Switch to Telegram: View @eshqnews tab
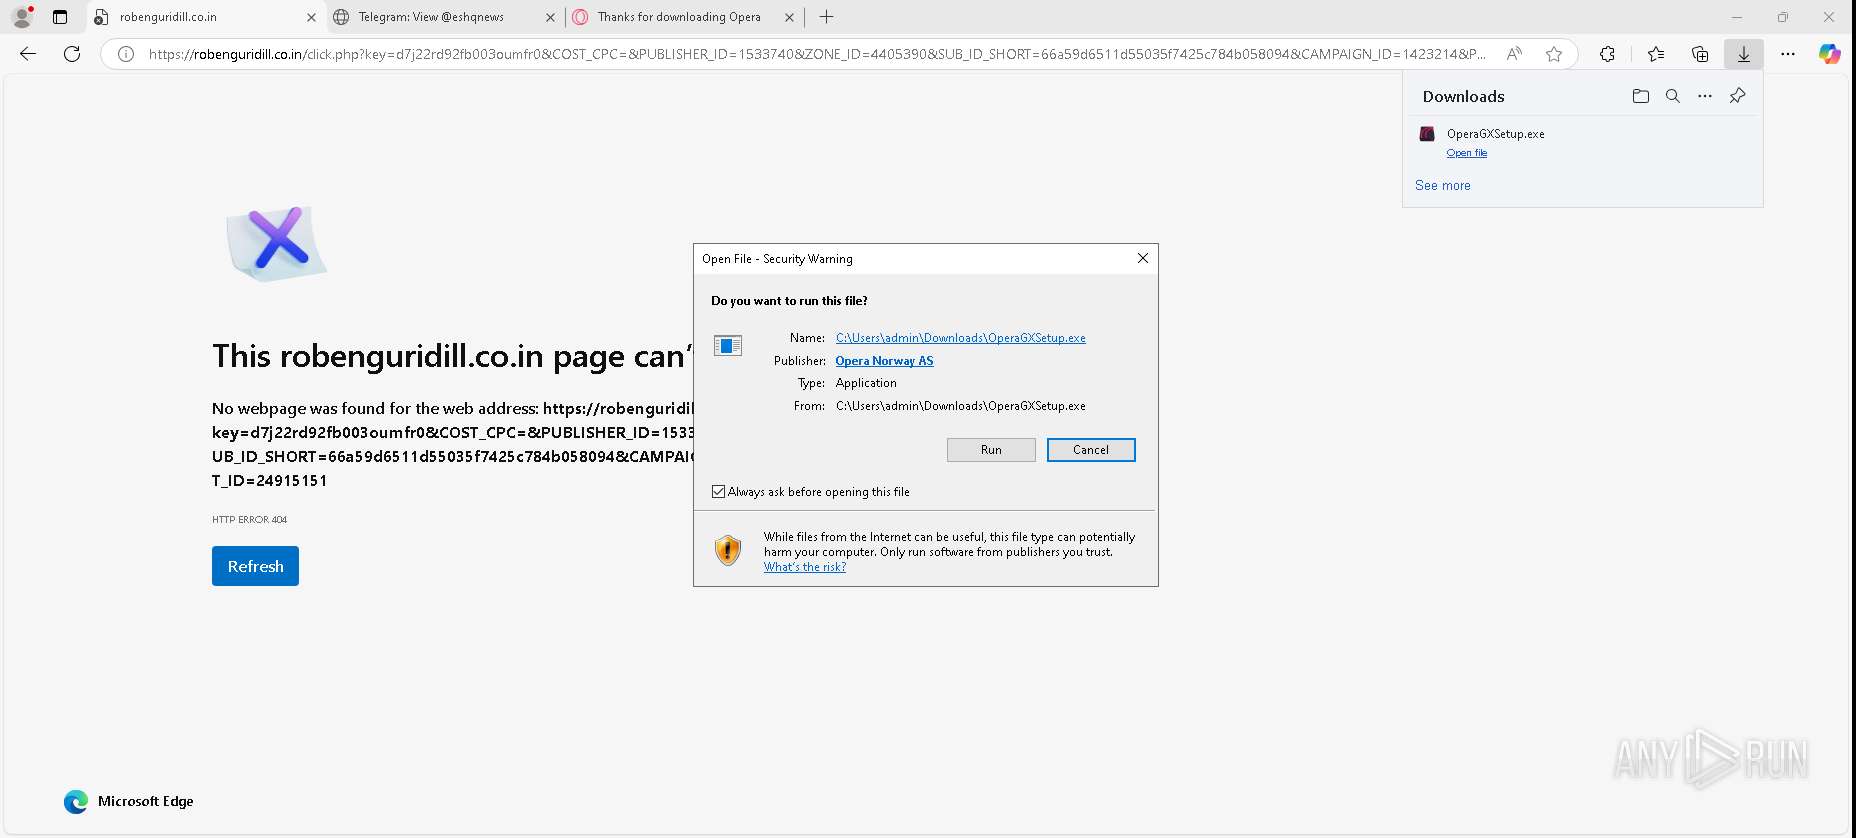The height and width of the screenshot is (838, 1856). pyautogui.click(x=444, y=17)
